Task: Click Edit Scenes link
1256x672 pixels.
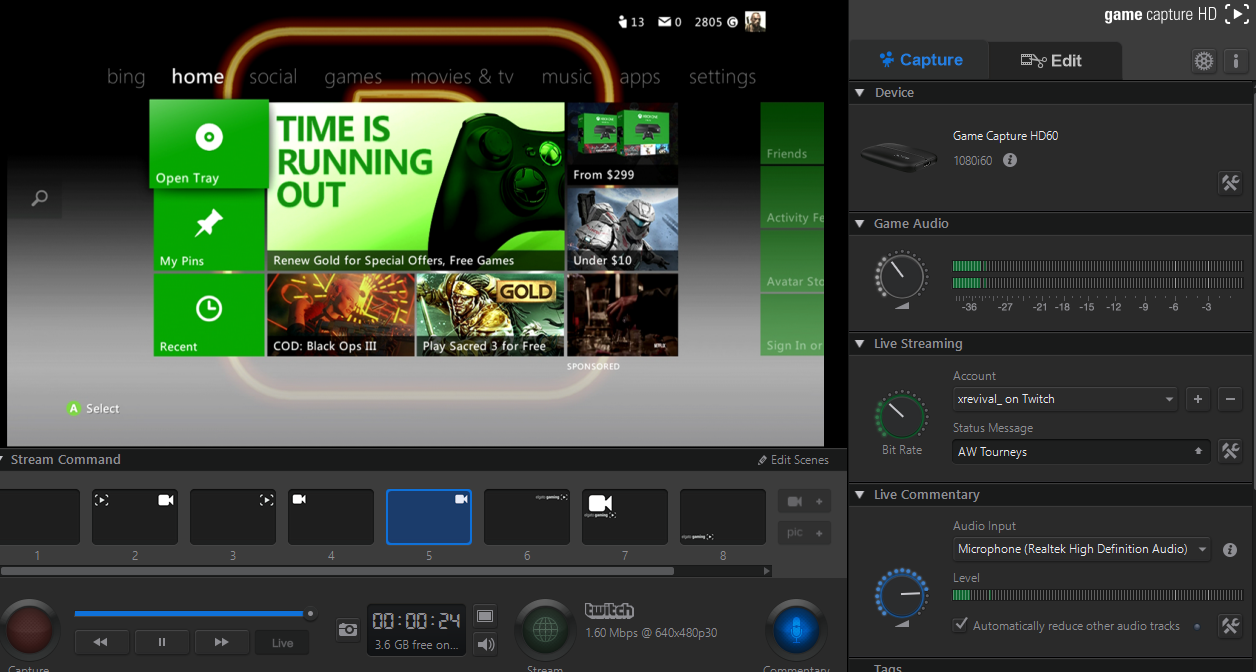Action: 793,460
